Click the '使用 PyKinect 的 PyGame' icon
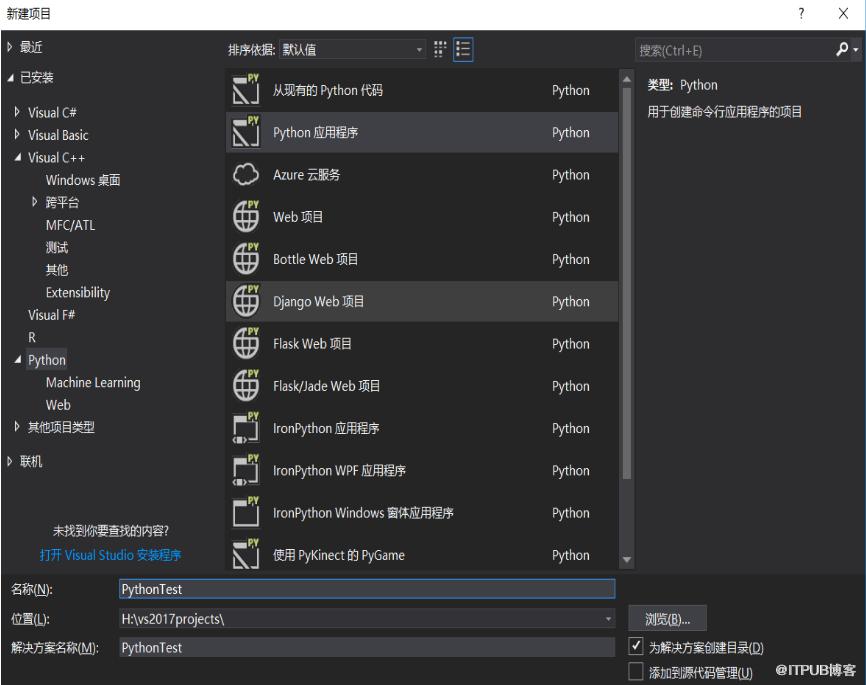Image resolution: width=866 pixels, height=685 pixels. click(x=246, y=555)
